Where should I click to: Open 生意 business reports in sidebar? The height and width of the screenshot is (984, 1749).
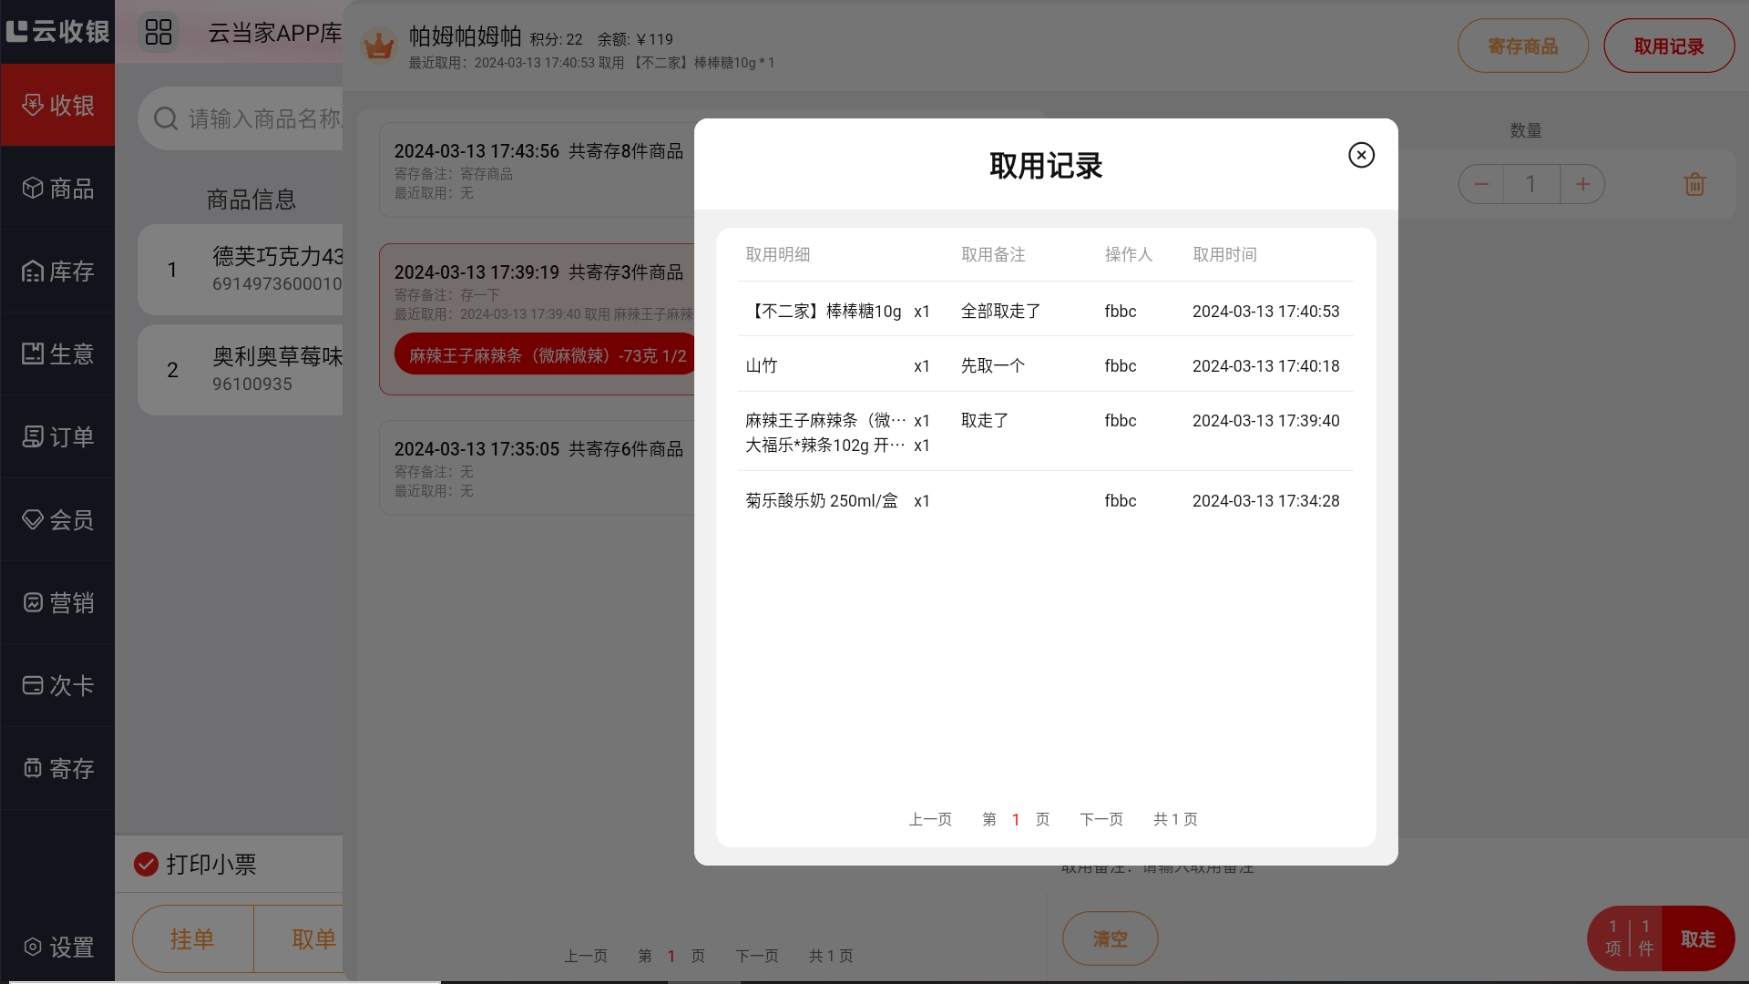[x=58, y=354]
